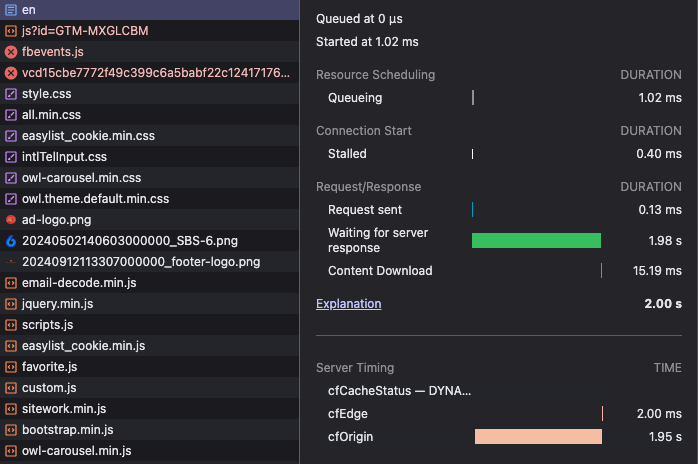Click the red error icon for vcd15cbe7772 request
698x464 pixels.
10,73
